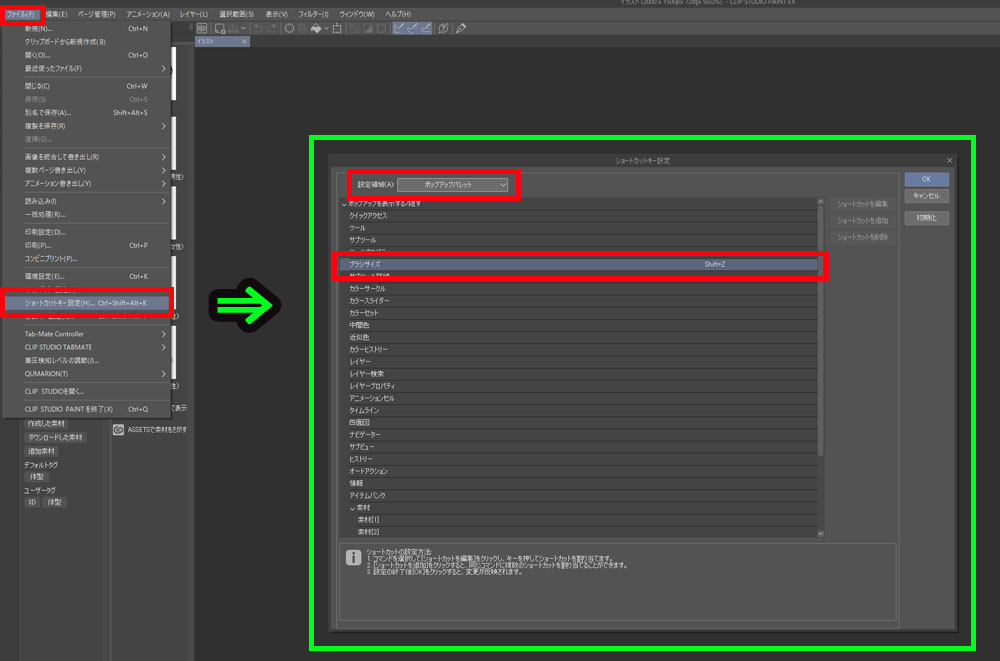This screenshot has width=1000, height=661.
Task: Click the Scale/Rotate transform icon
Action: coord(337,28)
